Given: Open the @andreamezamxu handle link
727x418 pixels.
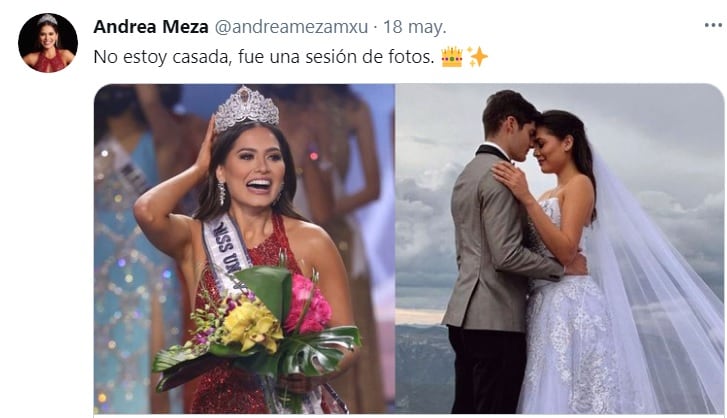Looking at the screenshot, I should pyautogui.click(x=291, y=27).
